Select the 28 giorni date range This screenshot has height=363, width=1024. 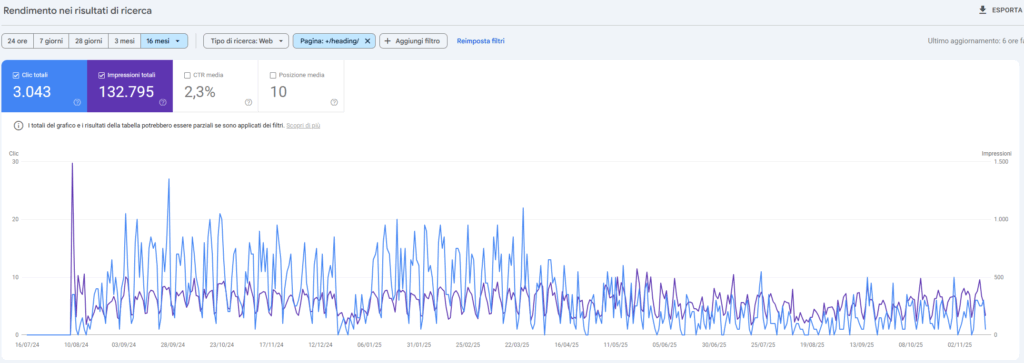pyautogui.click(x=88, y=41)
